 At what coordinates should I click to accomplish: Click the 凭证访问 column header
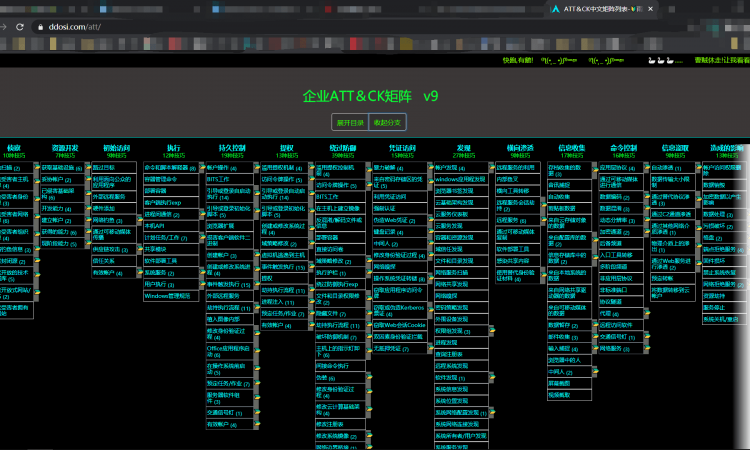[402, 148]
